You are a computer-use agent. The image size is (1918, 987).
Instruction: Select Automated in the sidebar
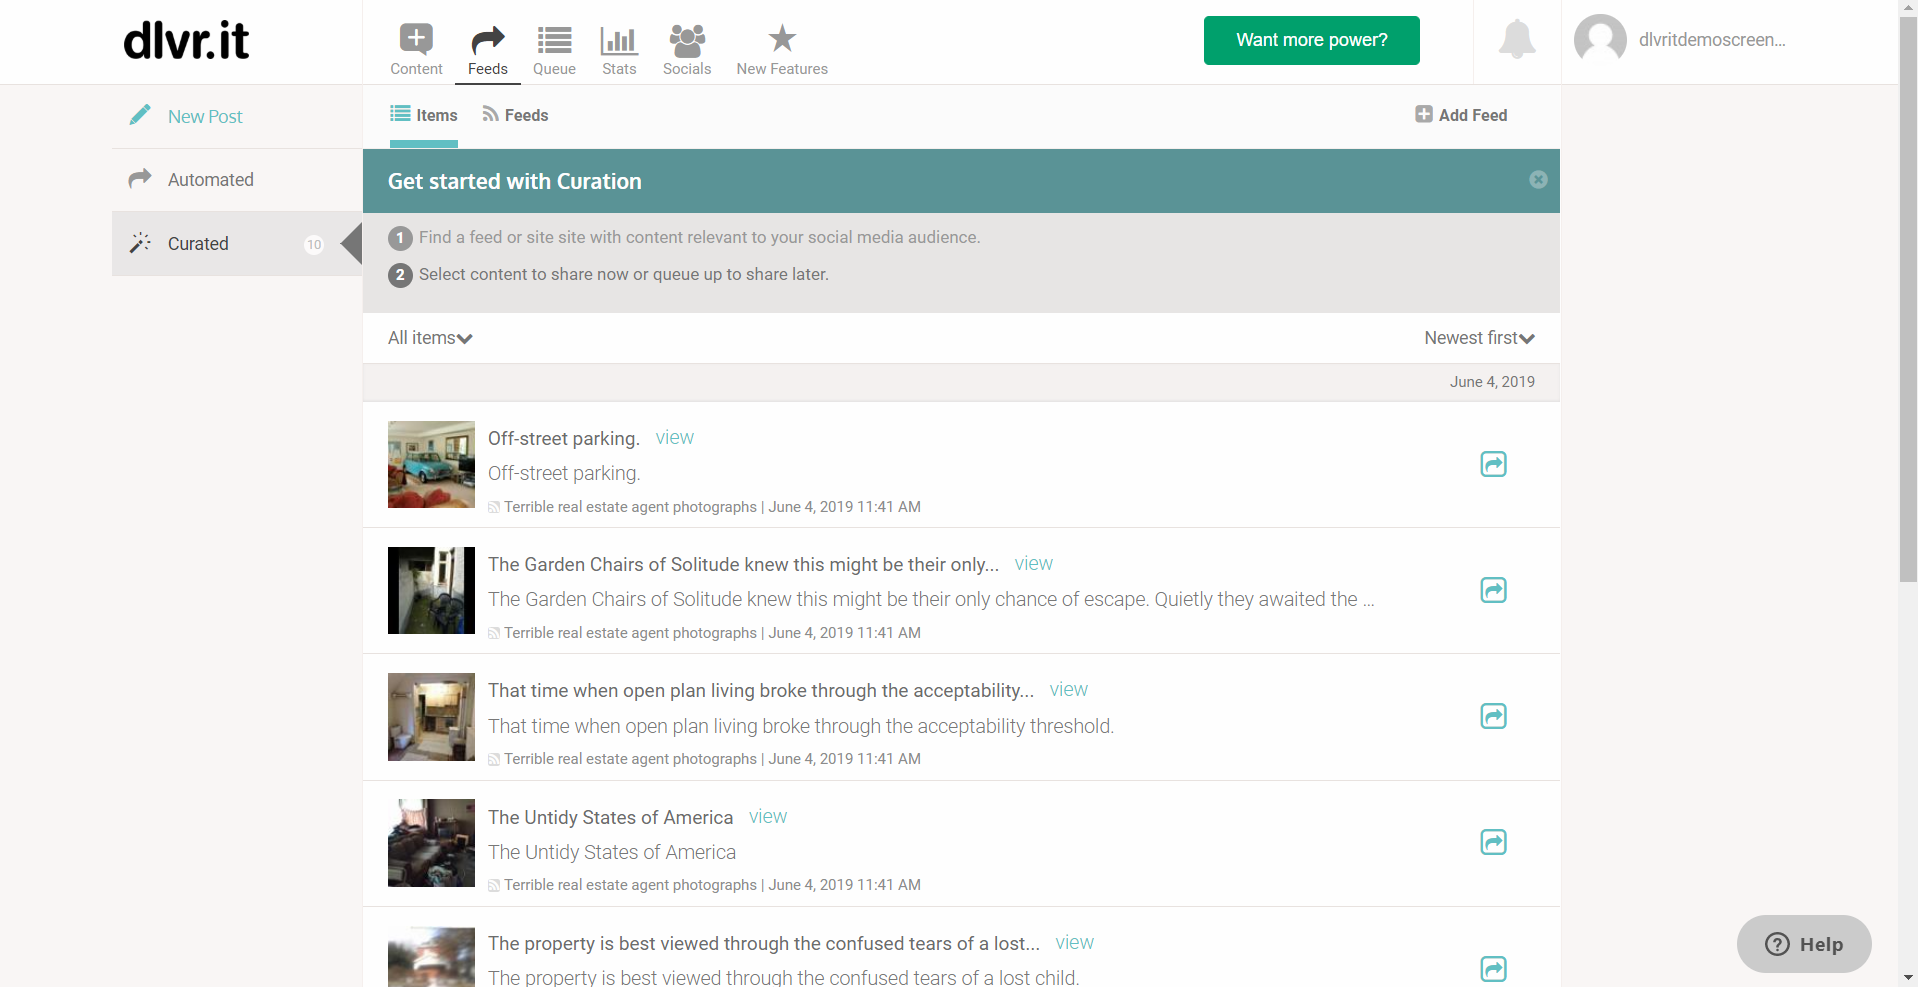click(237, 180)
